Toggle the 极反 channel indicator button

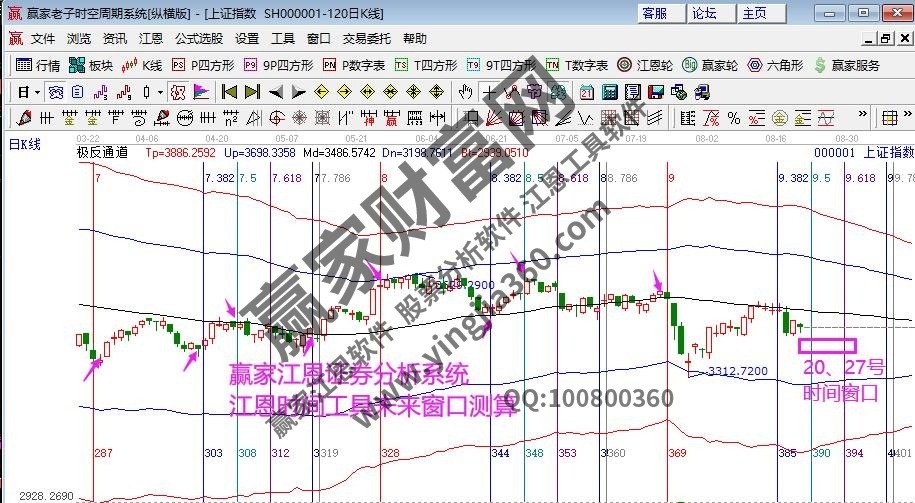pyautogui.click(x=177, y=92)
